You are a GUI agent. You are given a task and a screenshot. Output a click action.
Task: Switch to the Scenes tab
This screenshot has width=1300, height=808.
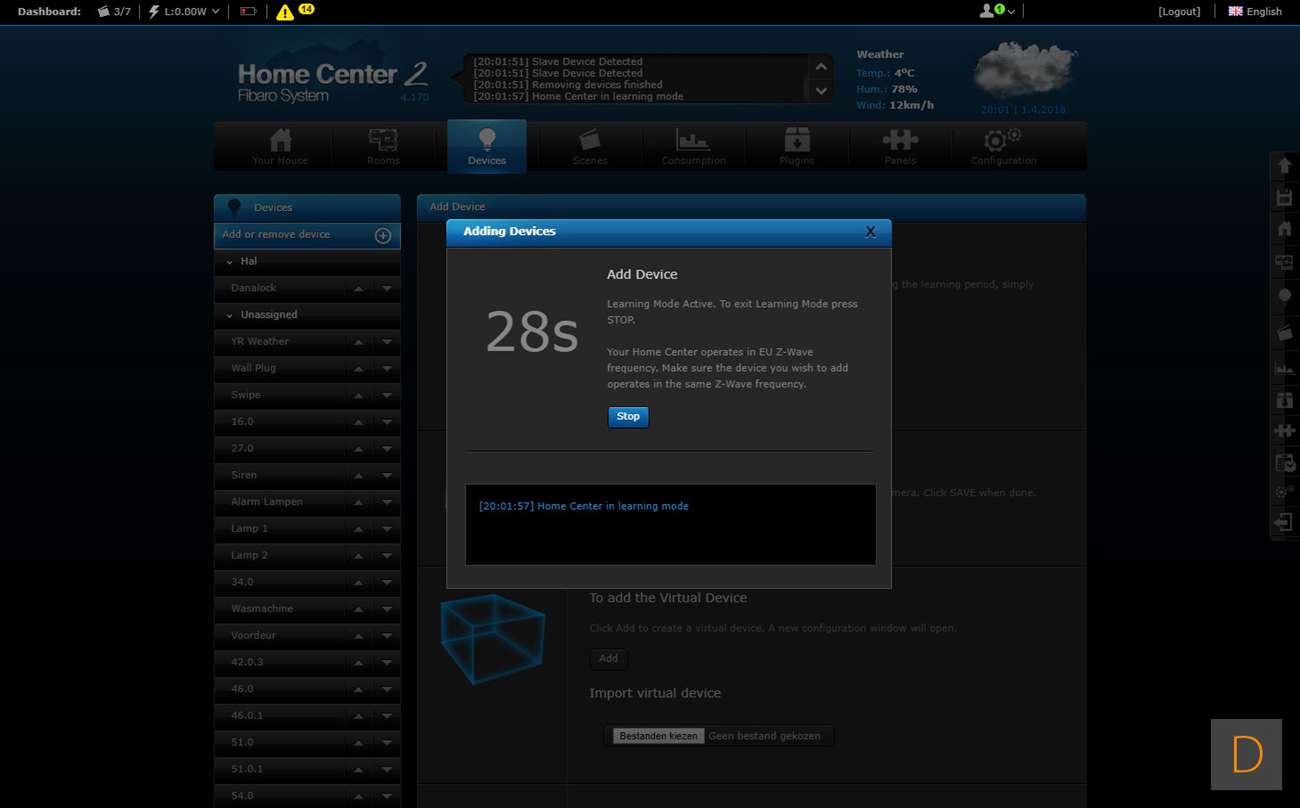[x=590, y=147]
